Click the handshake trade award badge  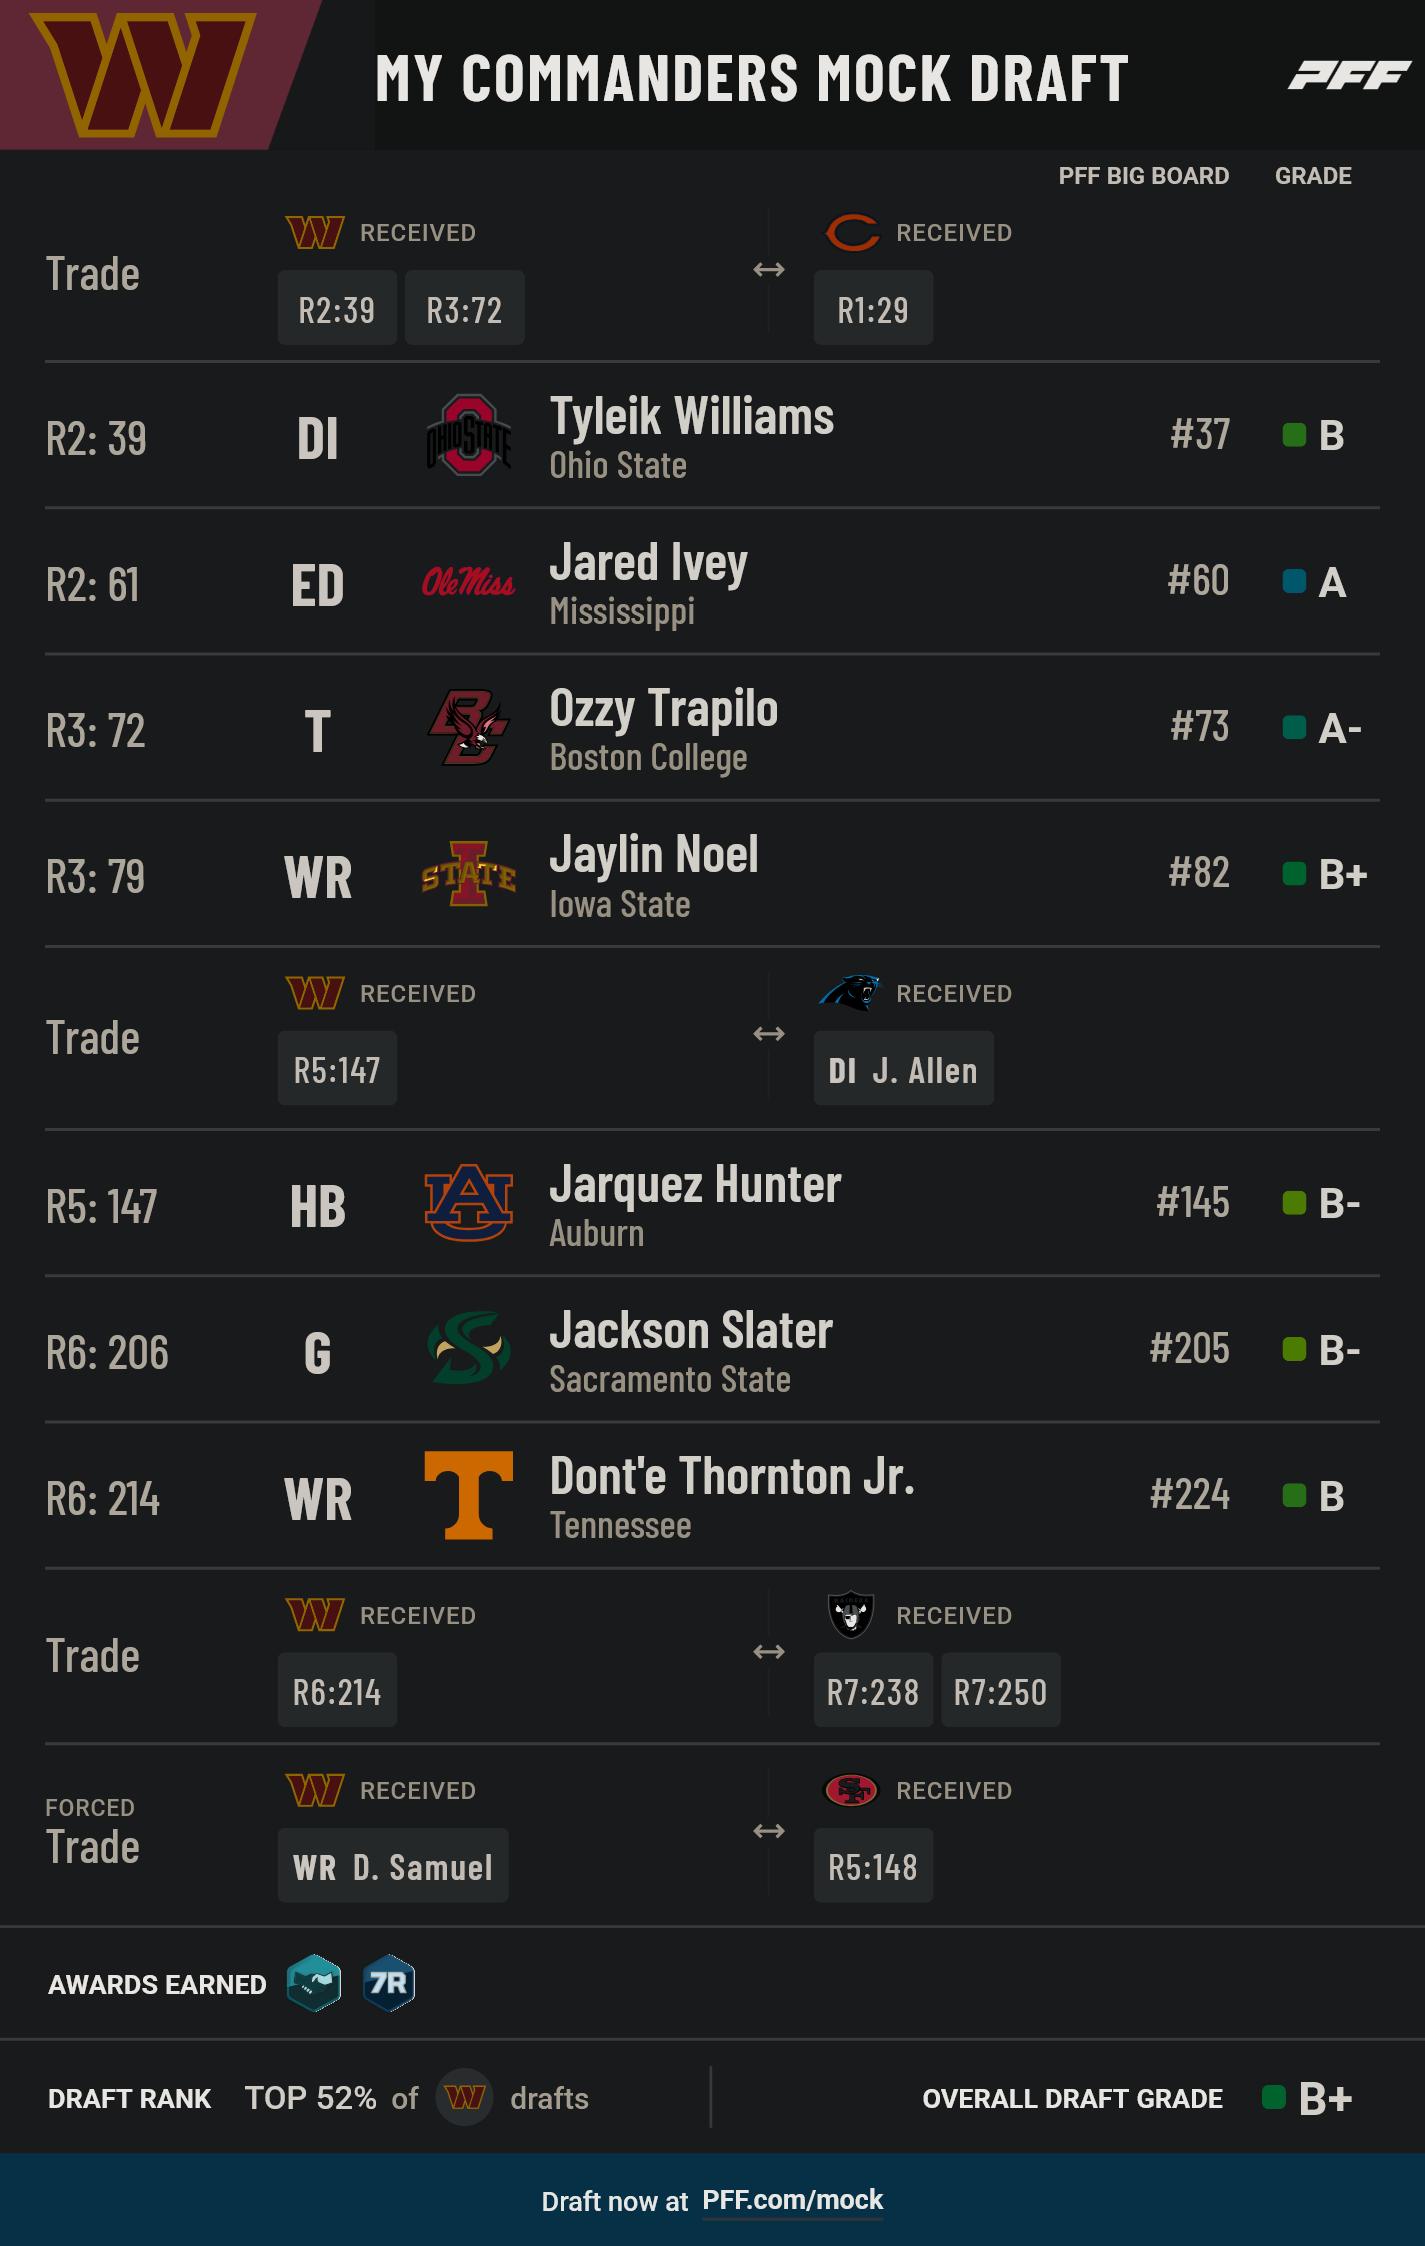(314, 1983)
